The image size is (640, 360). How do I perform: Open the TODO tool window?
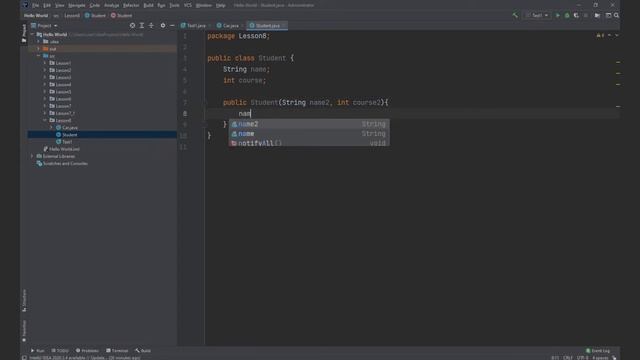click(x=60, y=351)
